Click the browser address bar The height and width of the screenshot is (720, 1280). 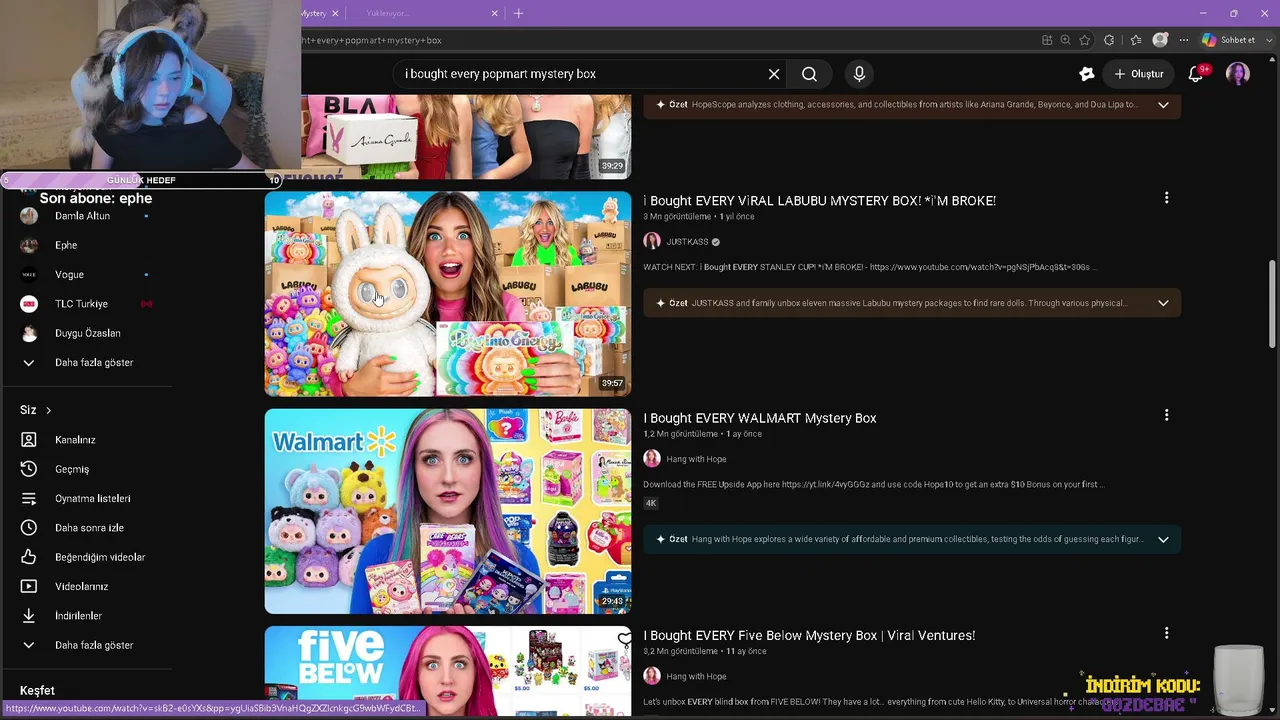click(660, 40)
